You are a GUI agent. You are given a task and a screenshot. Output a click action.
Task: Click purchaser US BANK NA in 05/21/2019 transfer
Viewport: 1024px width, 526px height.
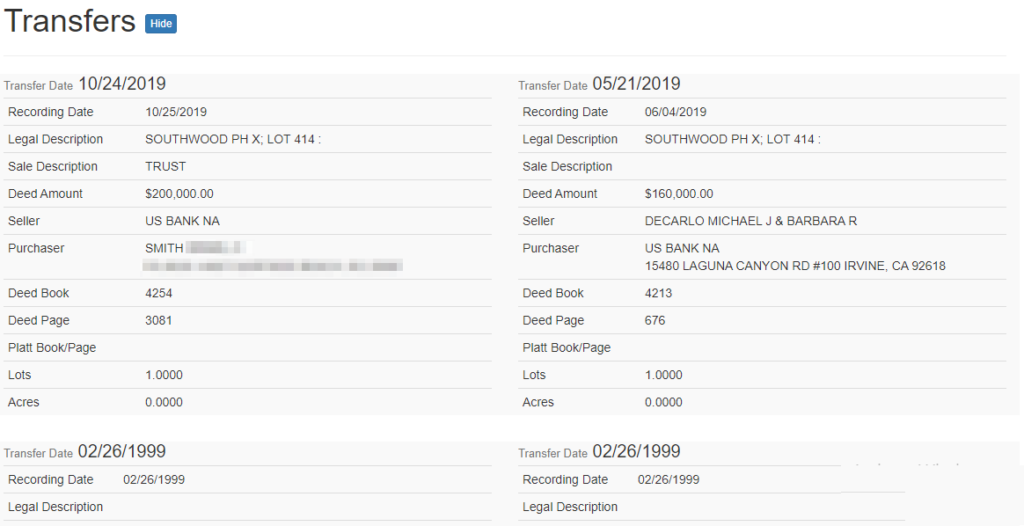[x=681, y=248]
